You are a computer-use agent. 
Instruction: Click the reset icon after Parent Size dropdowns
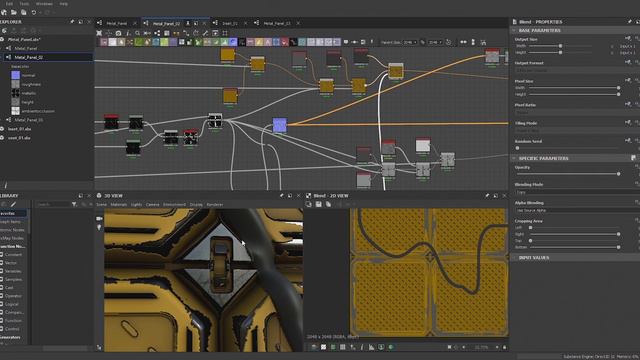(x=449, y=42)
